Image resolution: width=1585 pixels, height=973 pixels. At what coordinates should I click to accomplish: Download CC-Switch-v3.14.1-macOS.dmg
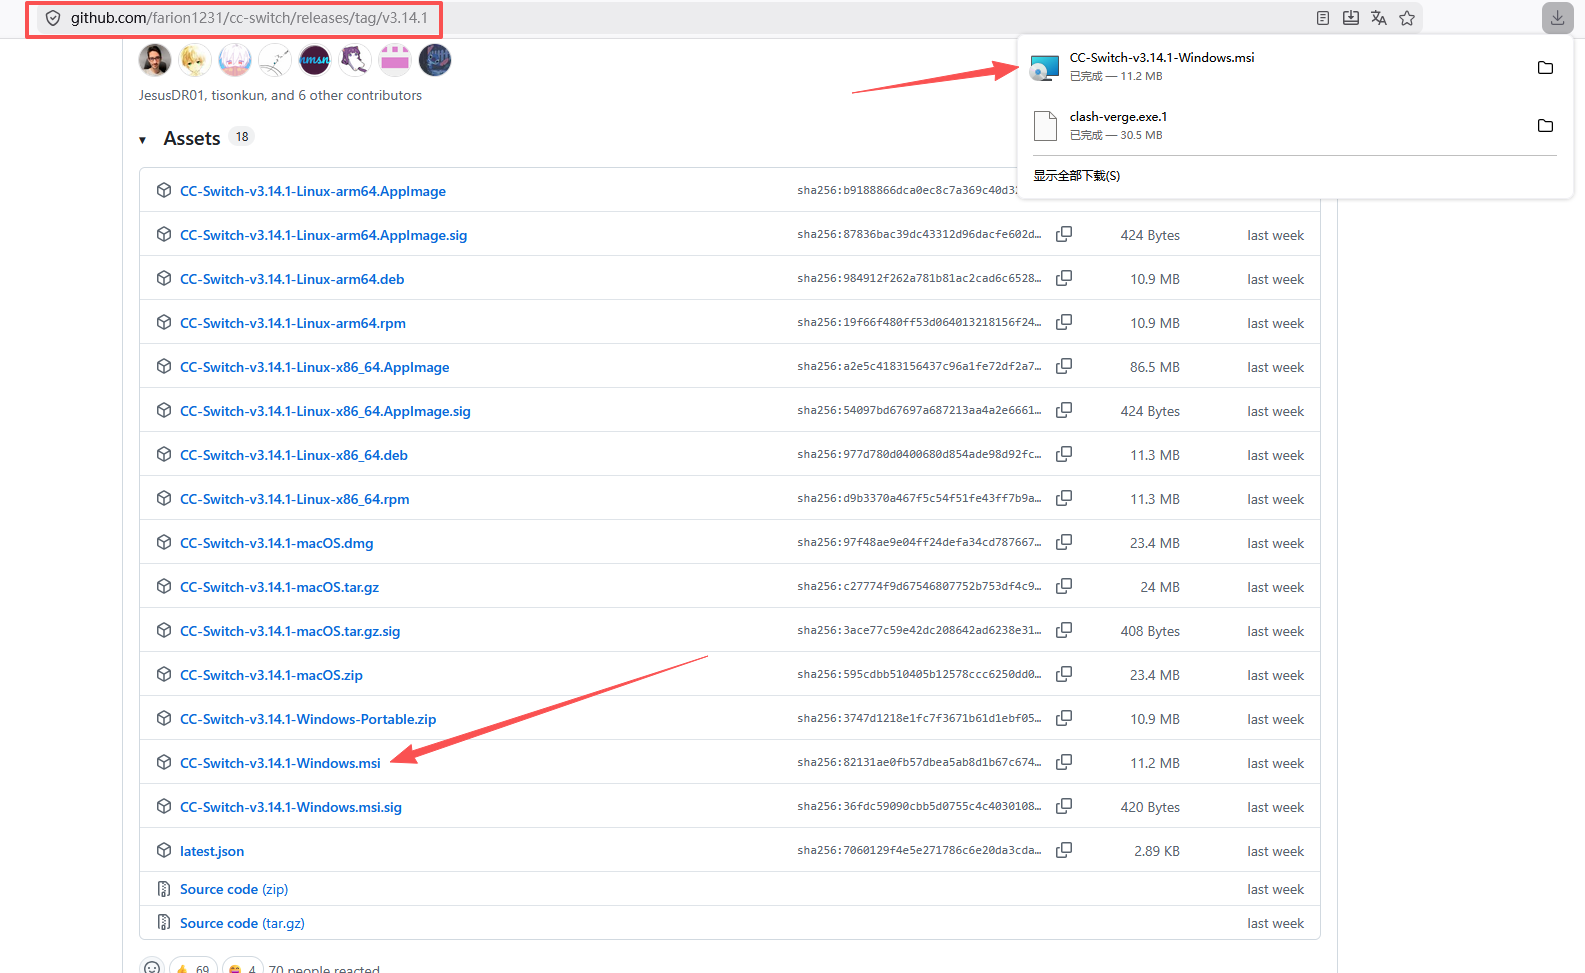(277, 543)
